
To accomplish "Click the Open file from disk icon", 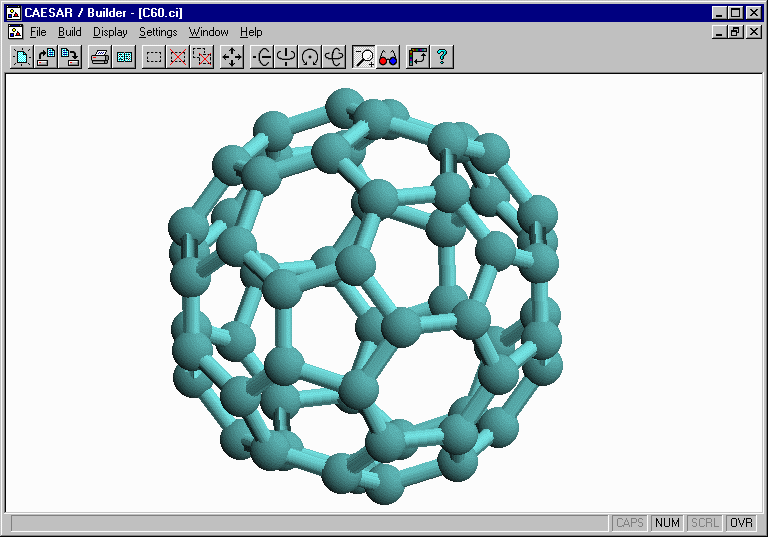I will point(46,57).
